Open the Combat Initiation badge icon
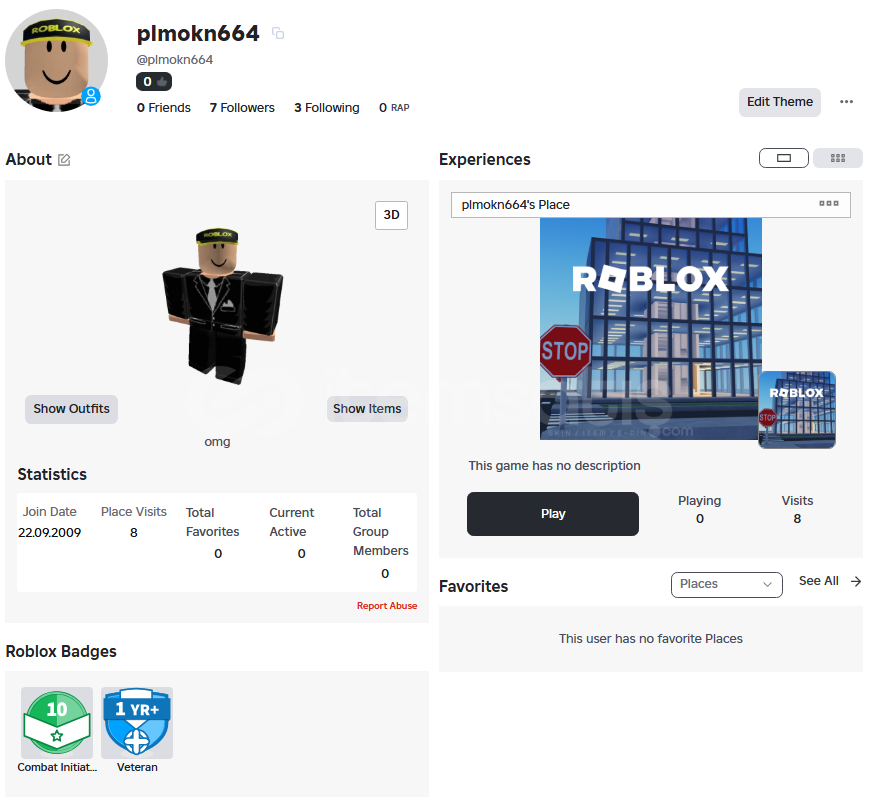This screenshot has width=877, height=803. coord(57,722)
